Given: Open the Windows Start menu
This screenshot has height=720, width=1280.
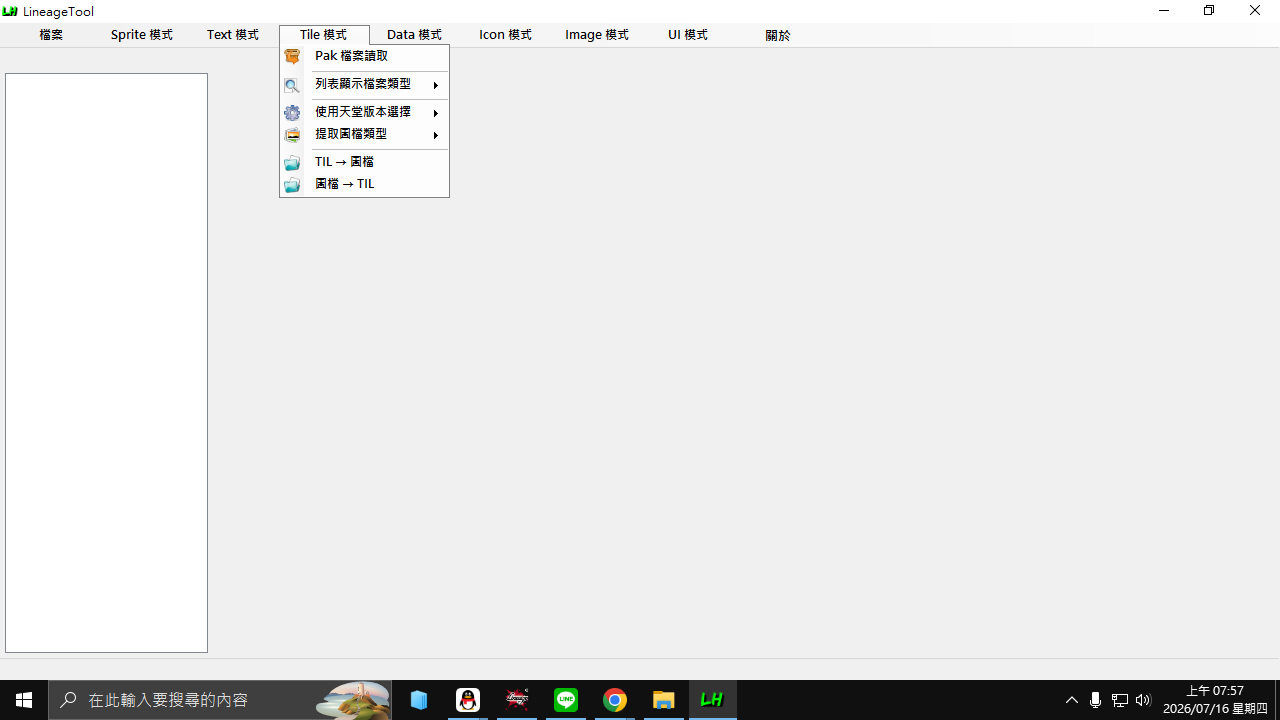Looking at the screenshot, I should pos(24,700).
